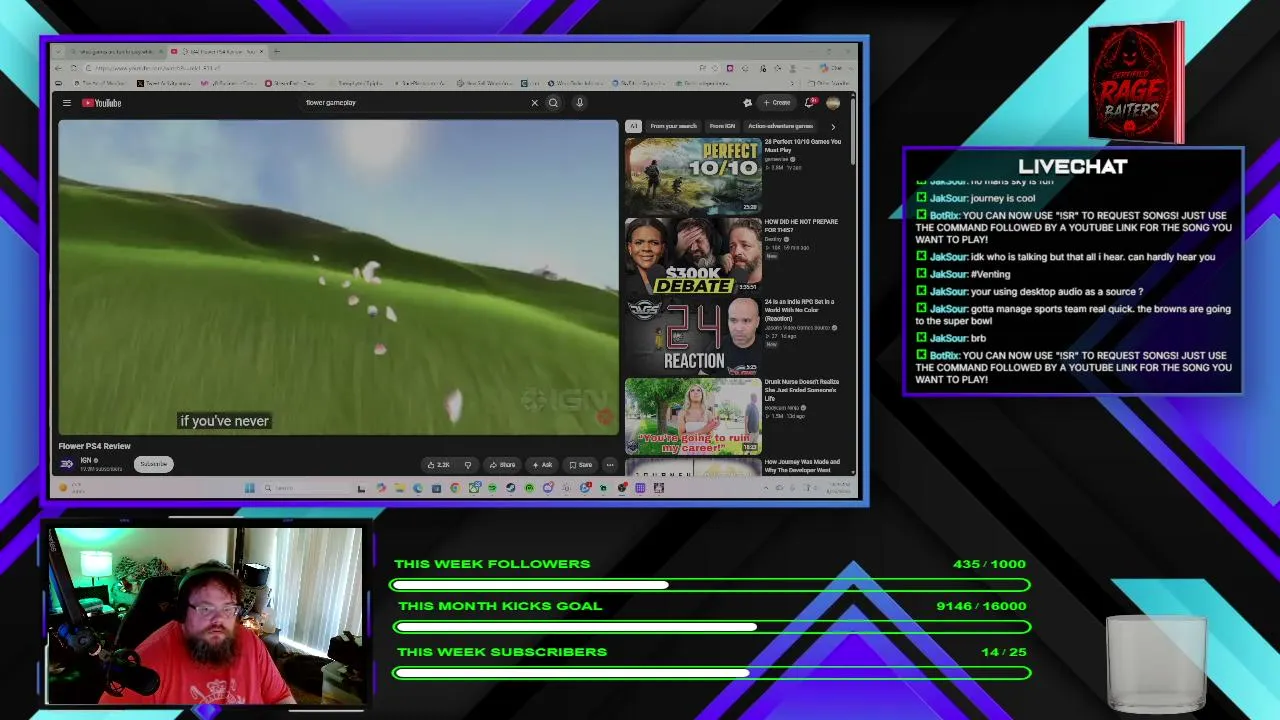1280x720 pixels.
Task: Close the Flower PS4 Review browser tab
Action: click(x=263, y=51)
